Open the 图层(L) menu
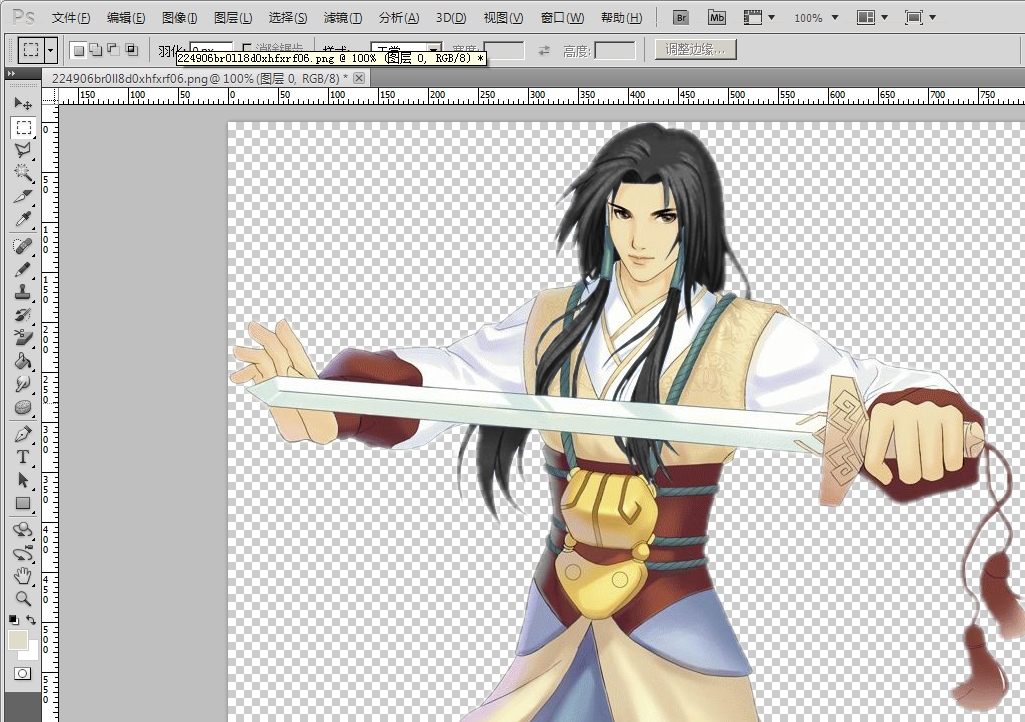Image resolution: width=1025 pixels, height=722 pixels. (x=233, y=18)
